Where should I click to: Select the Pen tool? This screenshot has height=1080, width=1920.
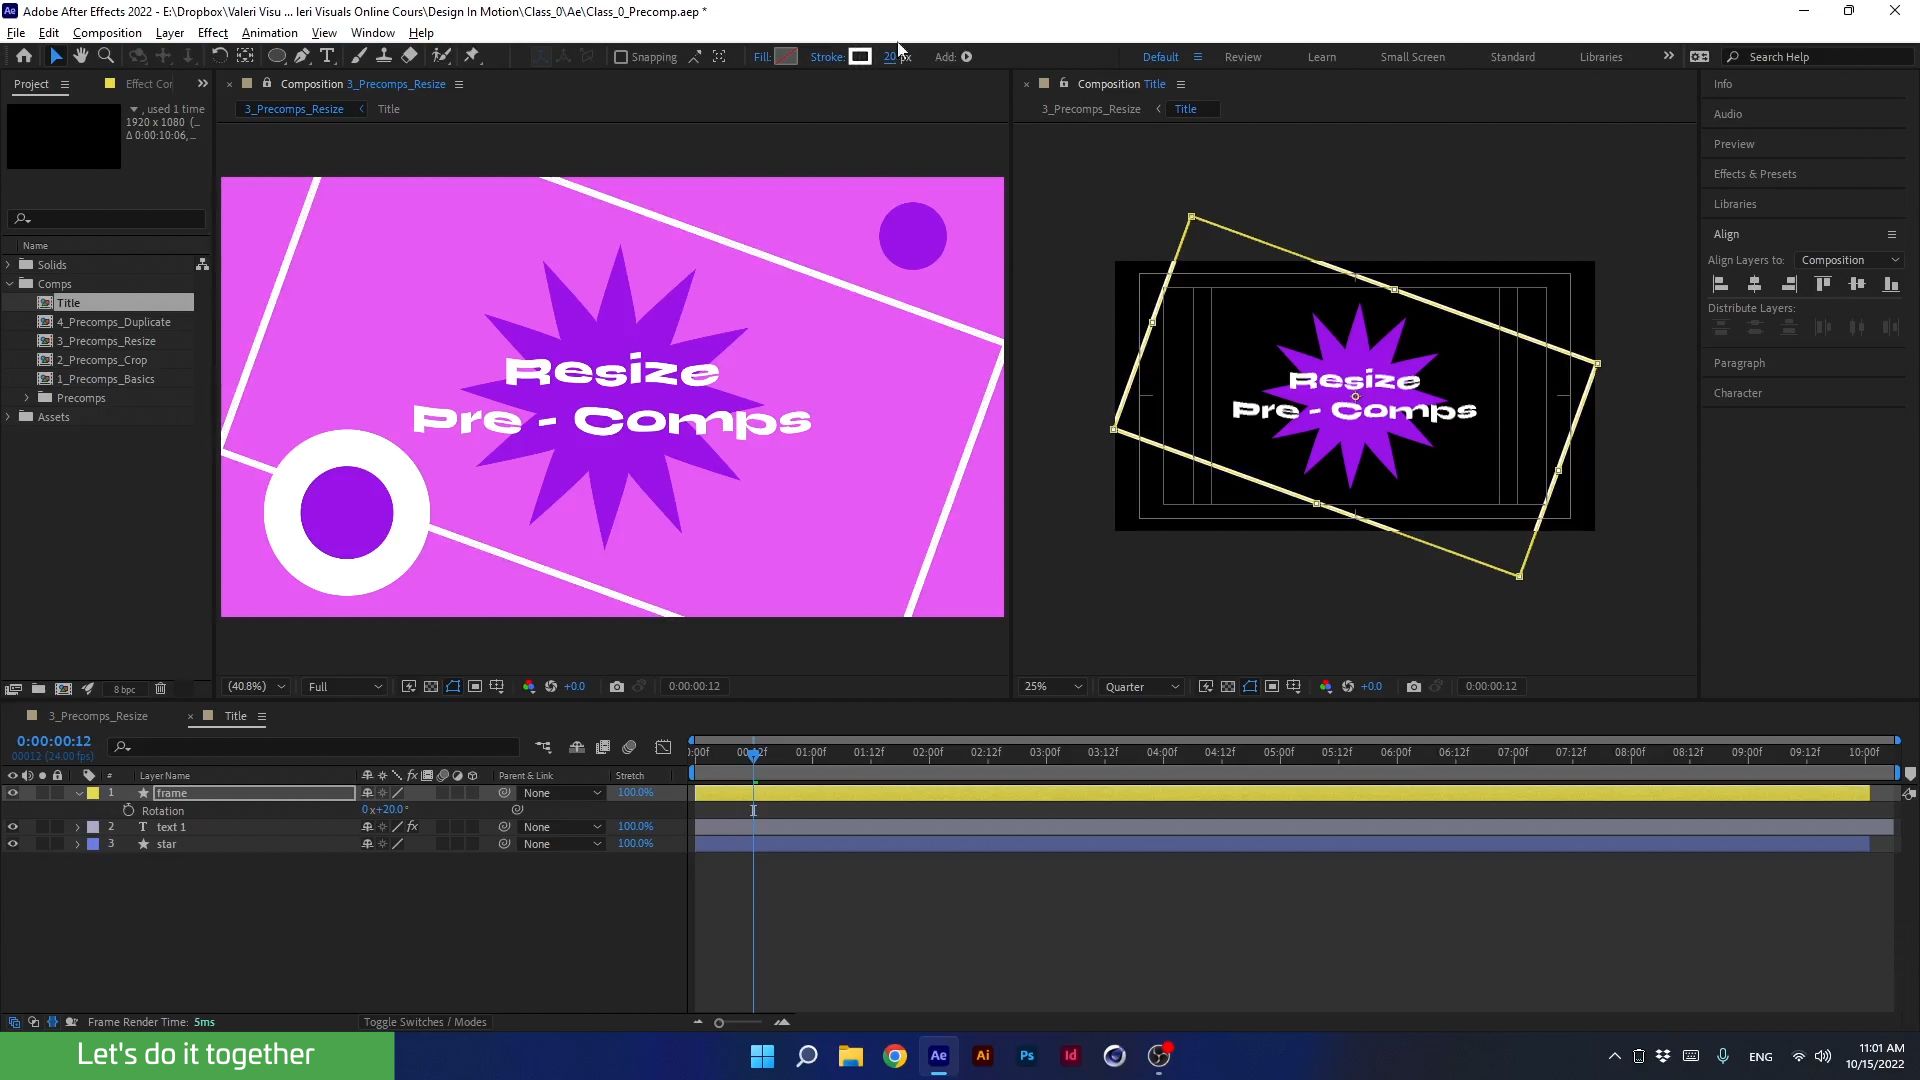point(302,56)
